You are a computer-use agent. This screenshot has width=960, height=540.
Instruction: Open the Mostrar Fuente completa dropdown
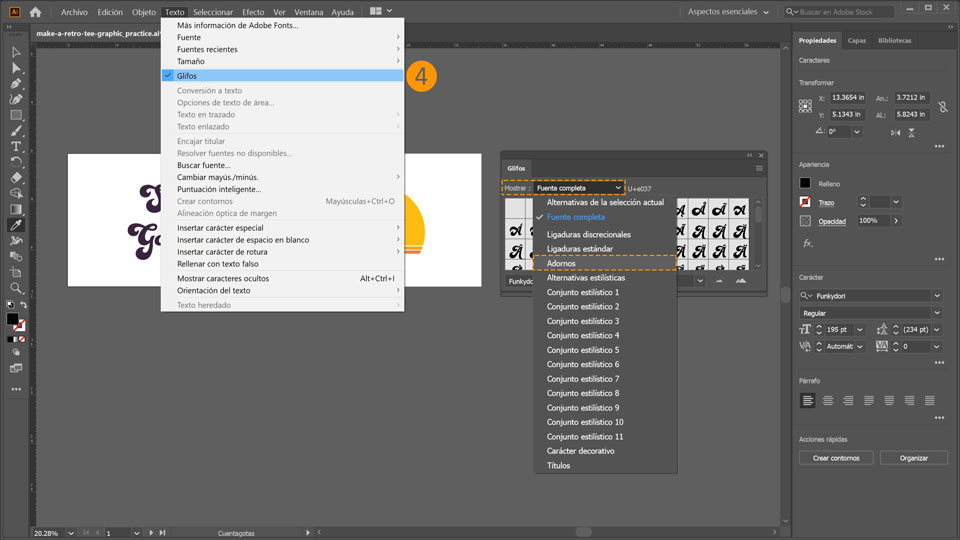click(579, 188)
